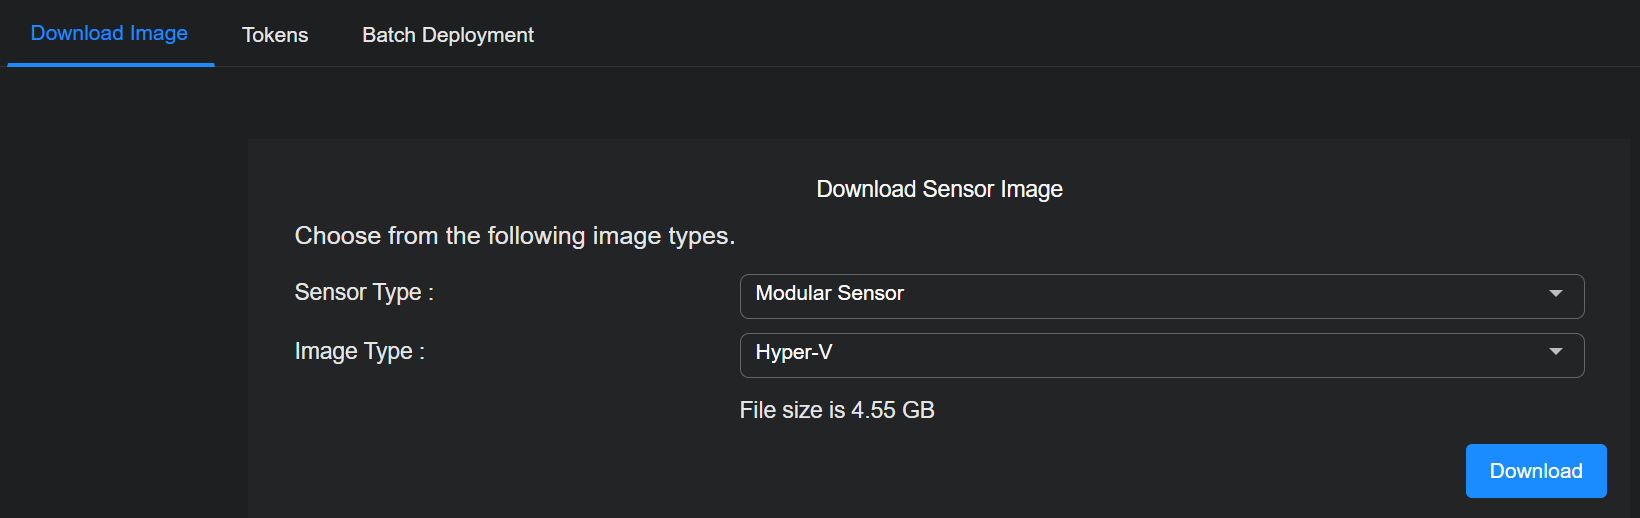Click the "Image Type :" label
Viewport: 1640px width, 518px height.
(359, 351)
